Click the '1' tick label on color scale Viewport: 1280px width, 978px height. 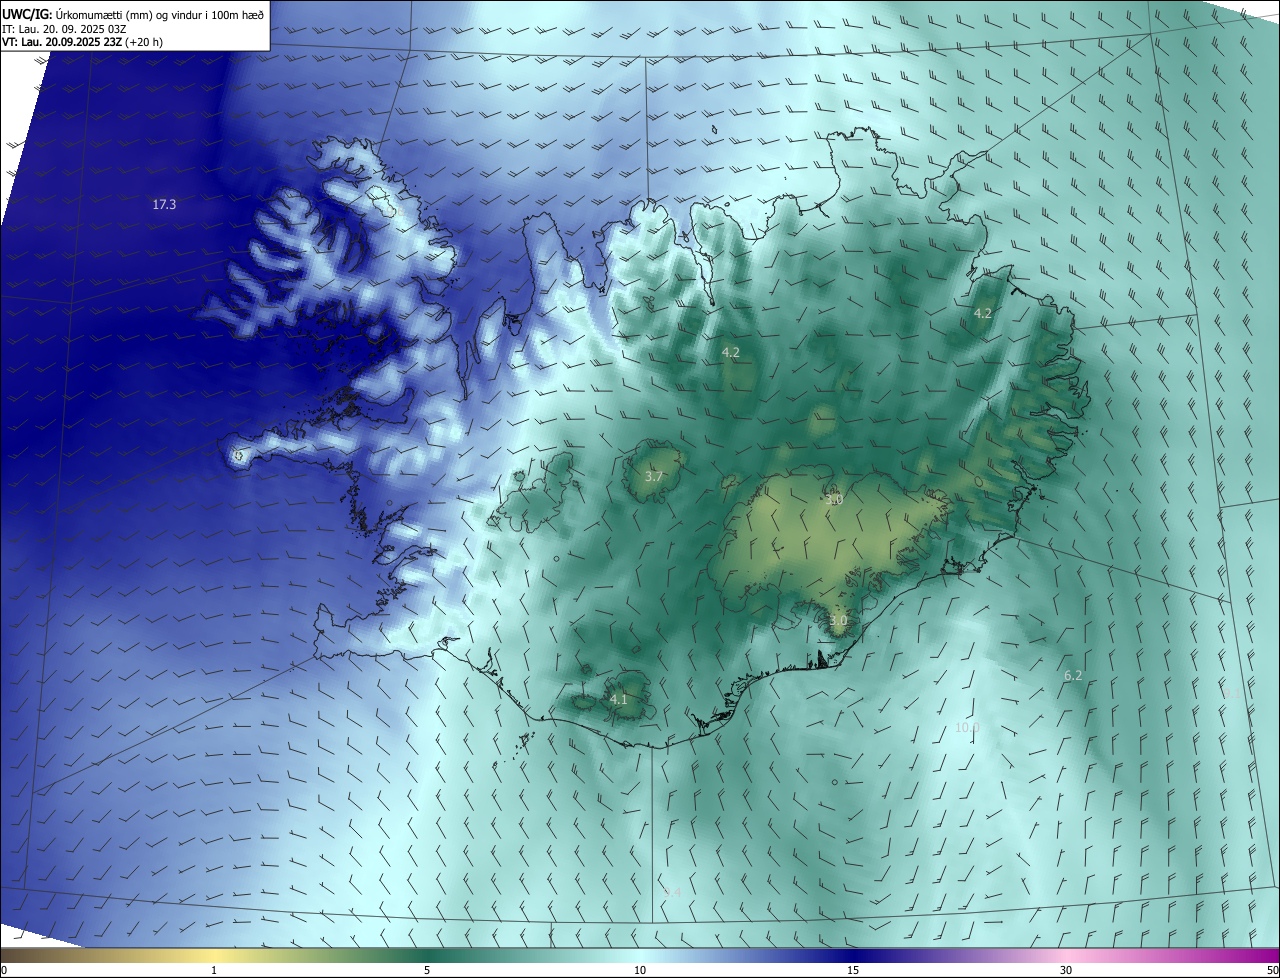tap(214, 970)
